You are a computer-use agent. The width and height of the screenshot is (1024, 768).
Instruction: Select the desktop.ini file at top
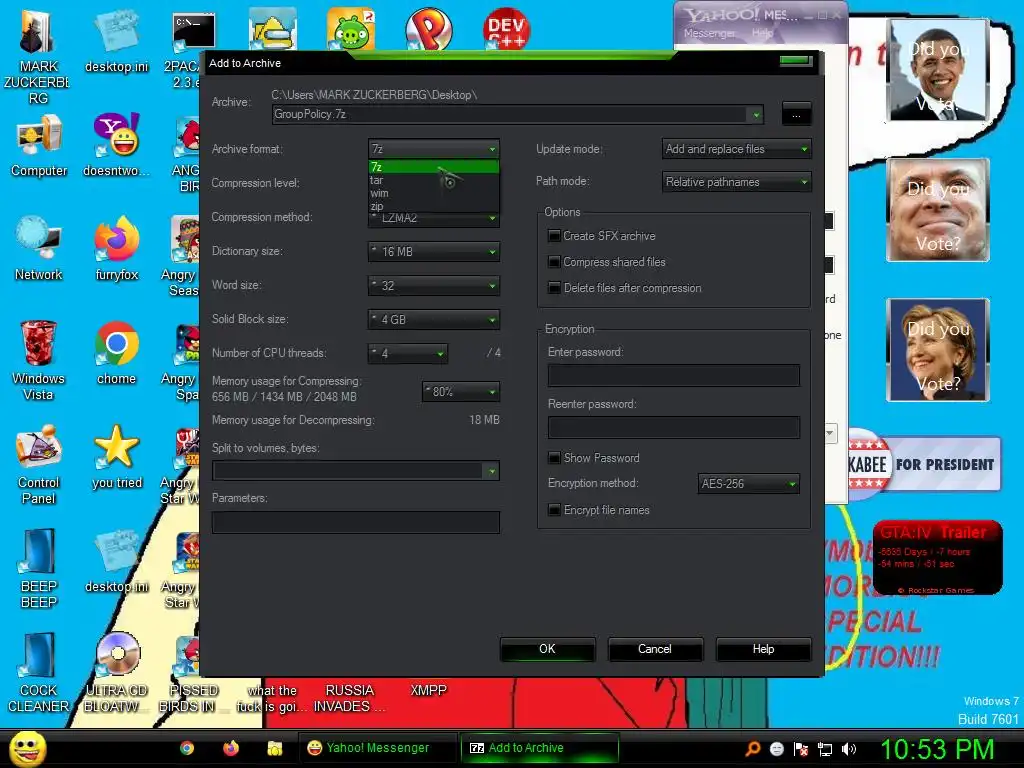point(116,40)
